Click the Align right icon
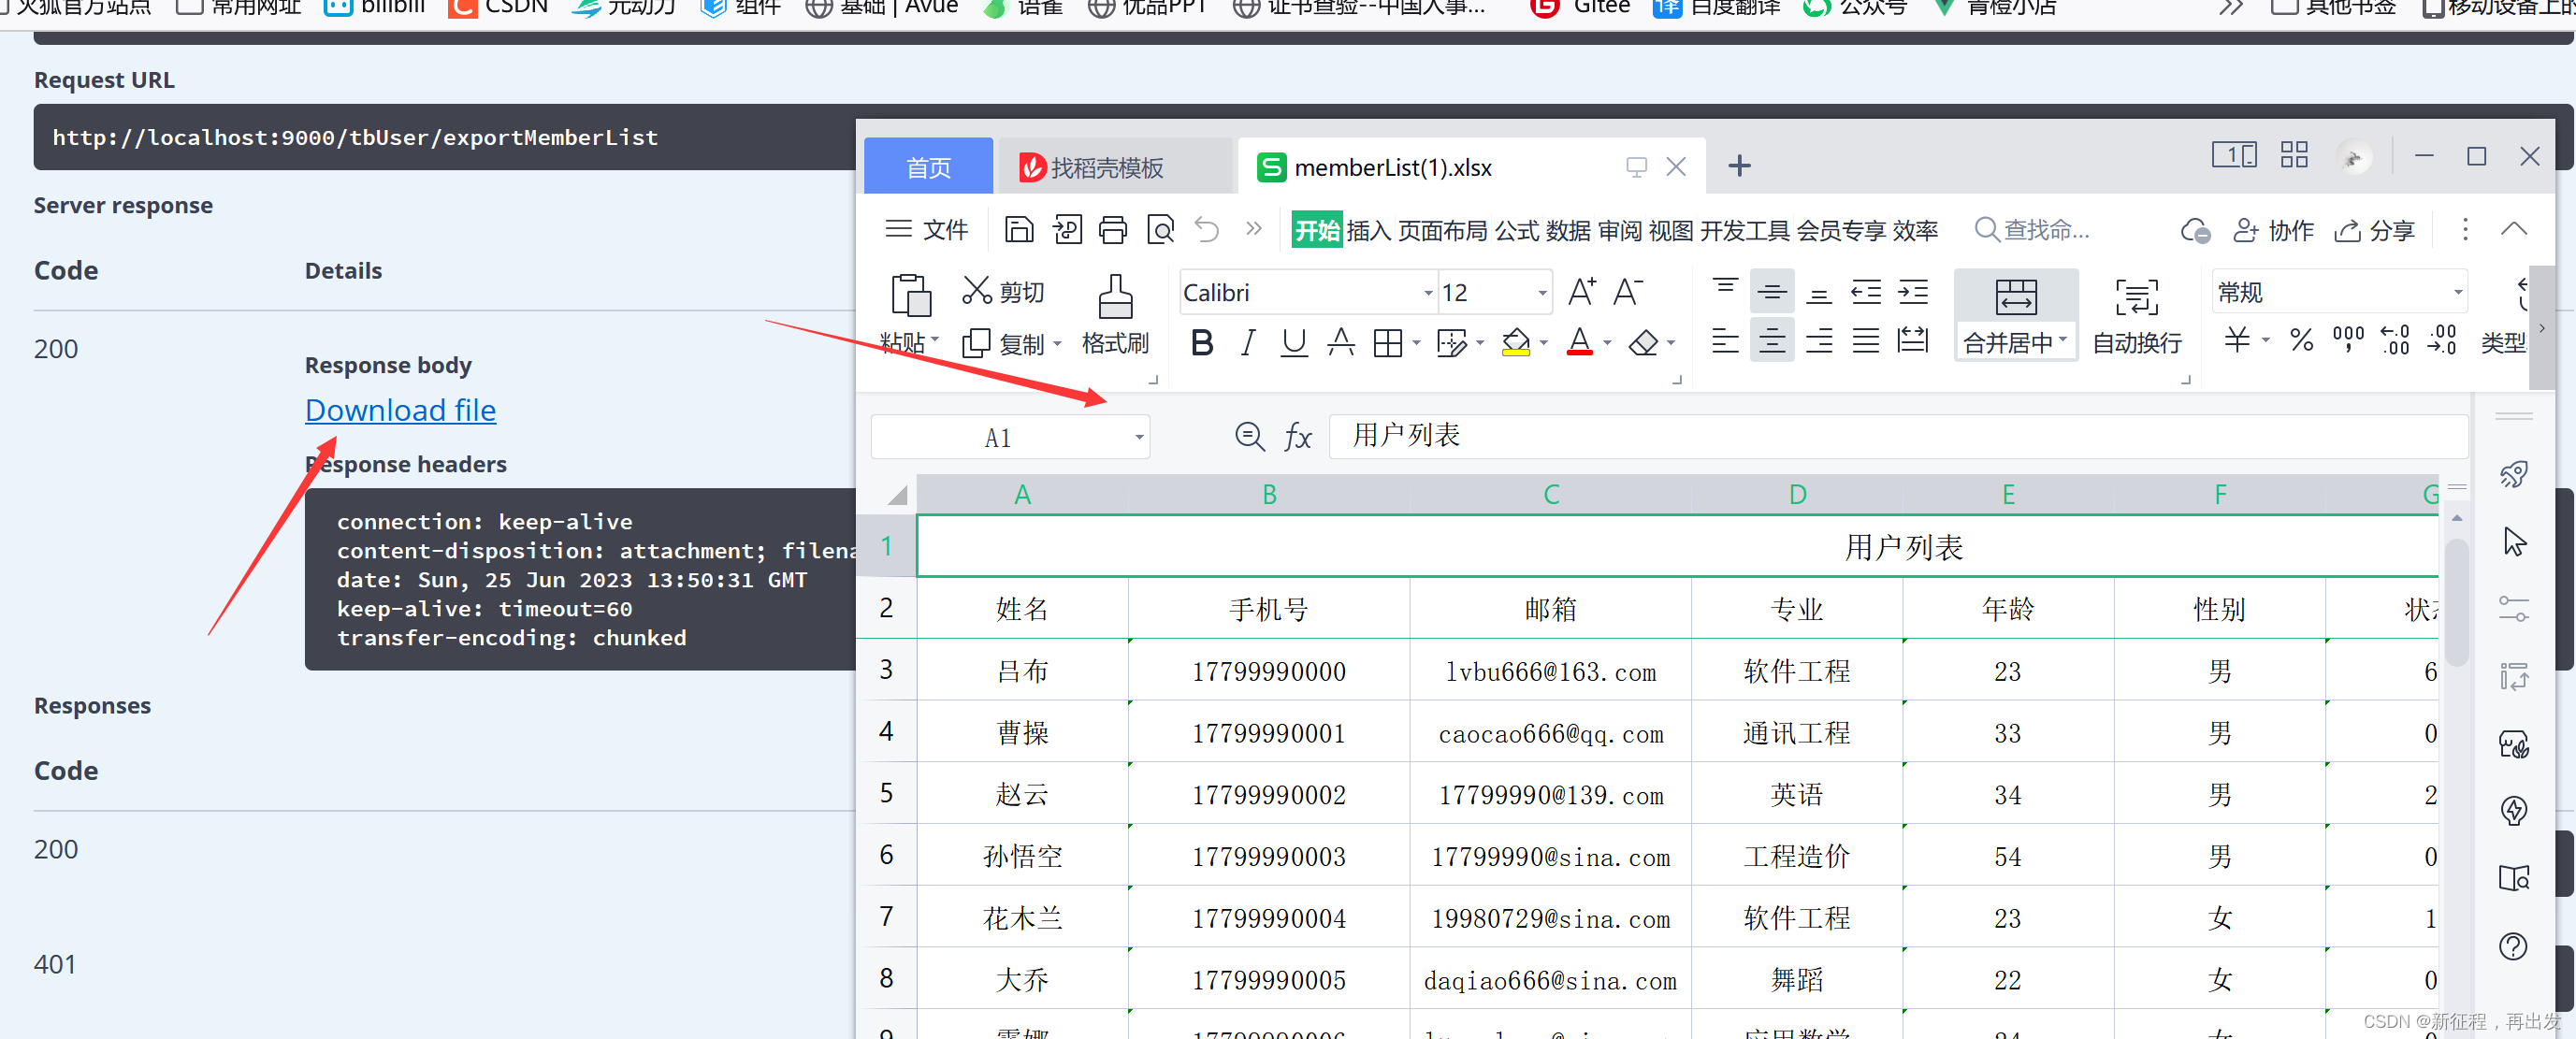2576x1039 pixels. 1818,341
